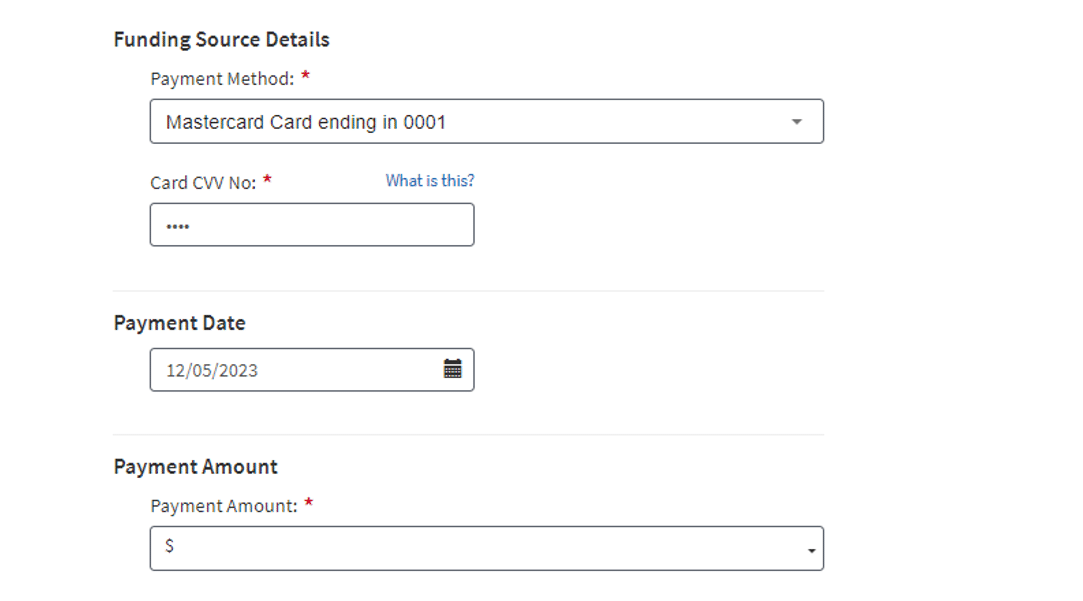This screenshot has height=601, width=1083.
Task: Click the Funding Source Details heading
Action: pyautogui.click(x=221, y=40)
